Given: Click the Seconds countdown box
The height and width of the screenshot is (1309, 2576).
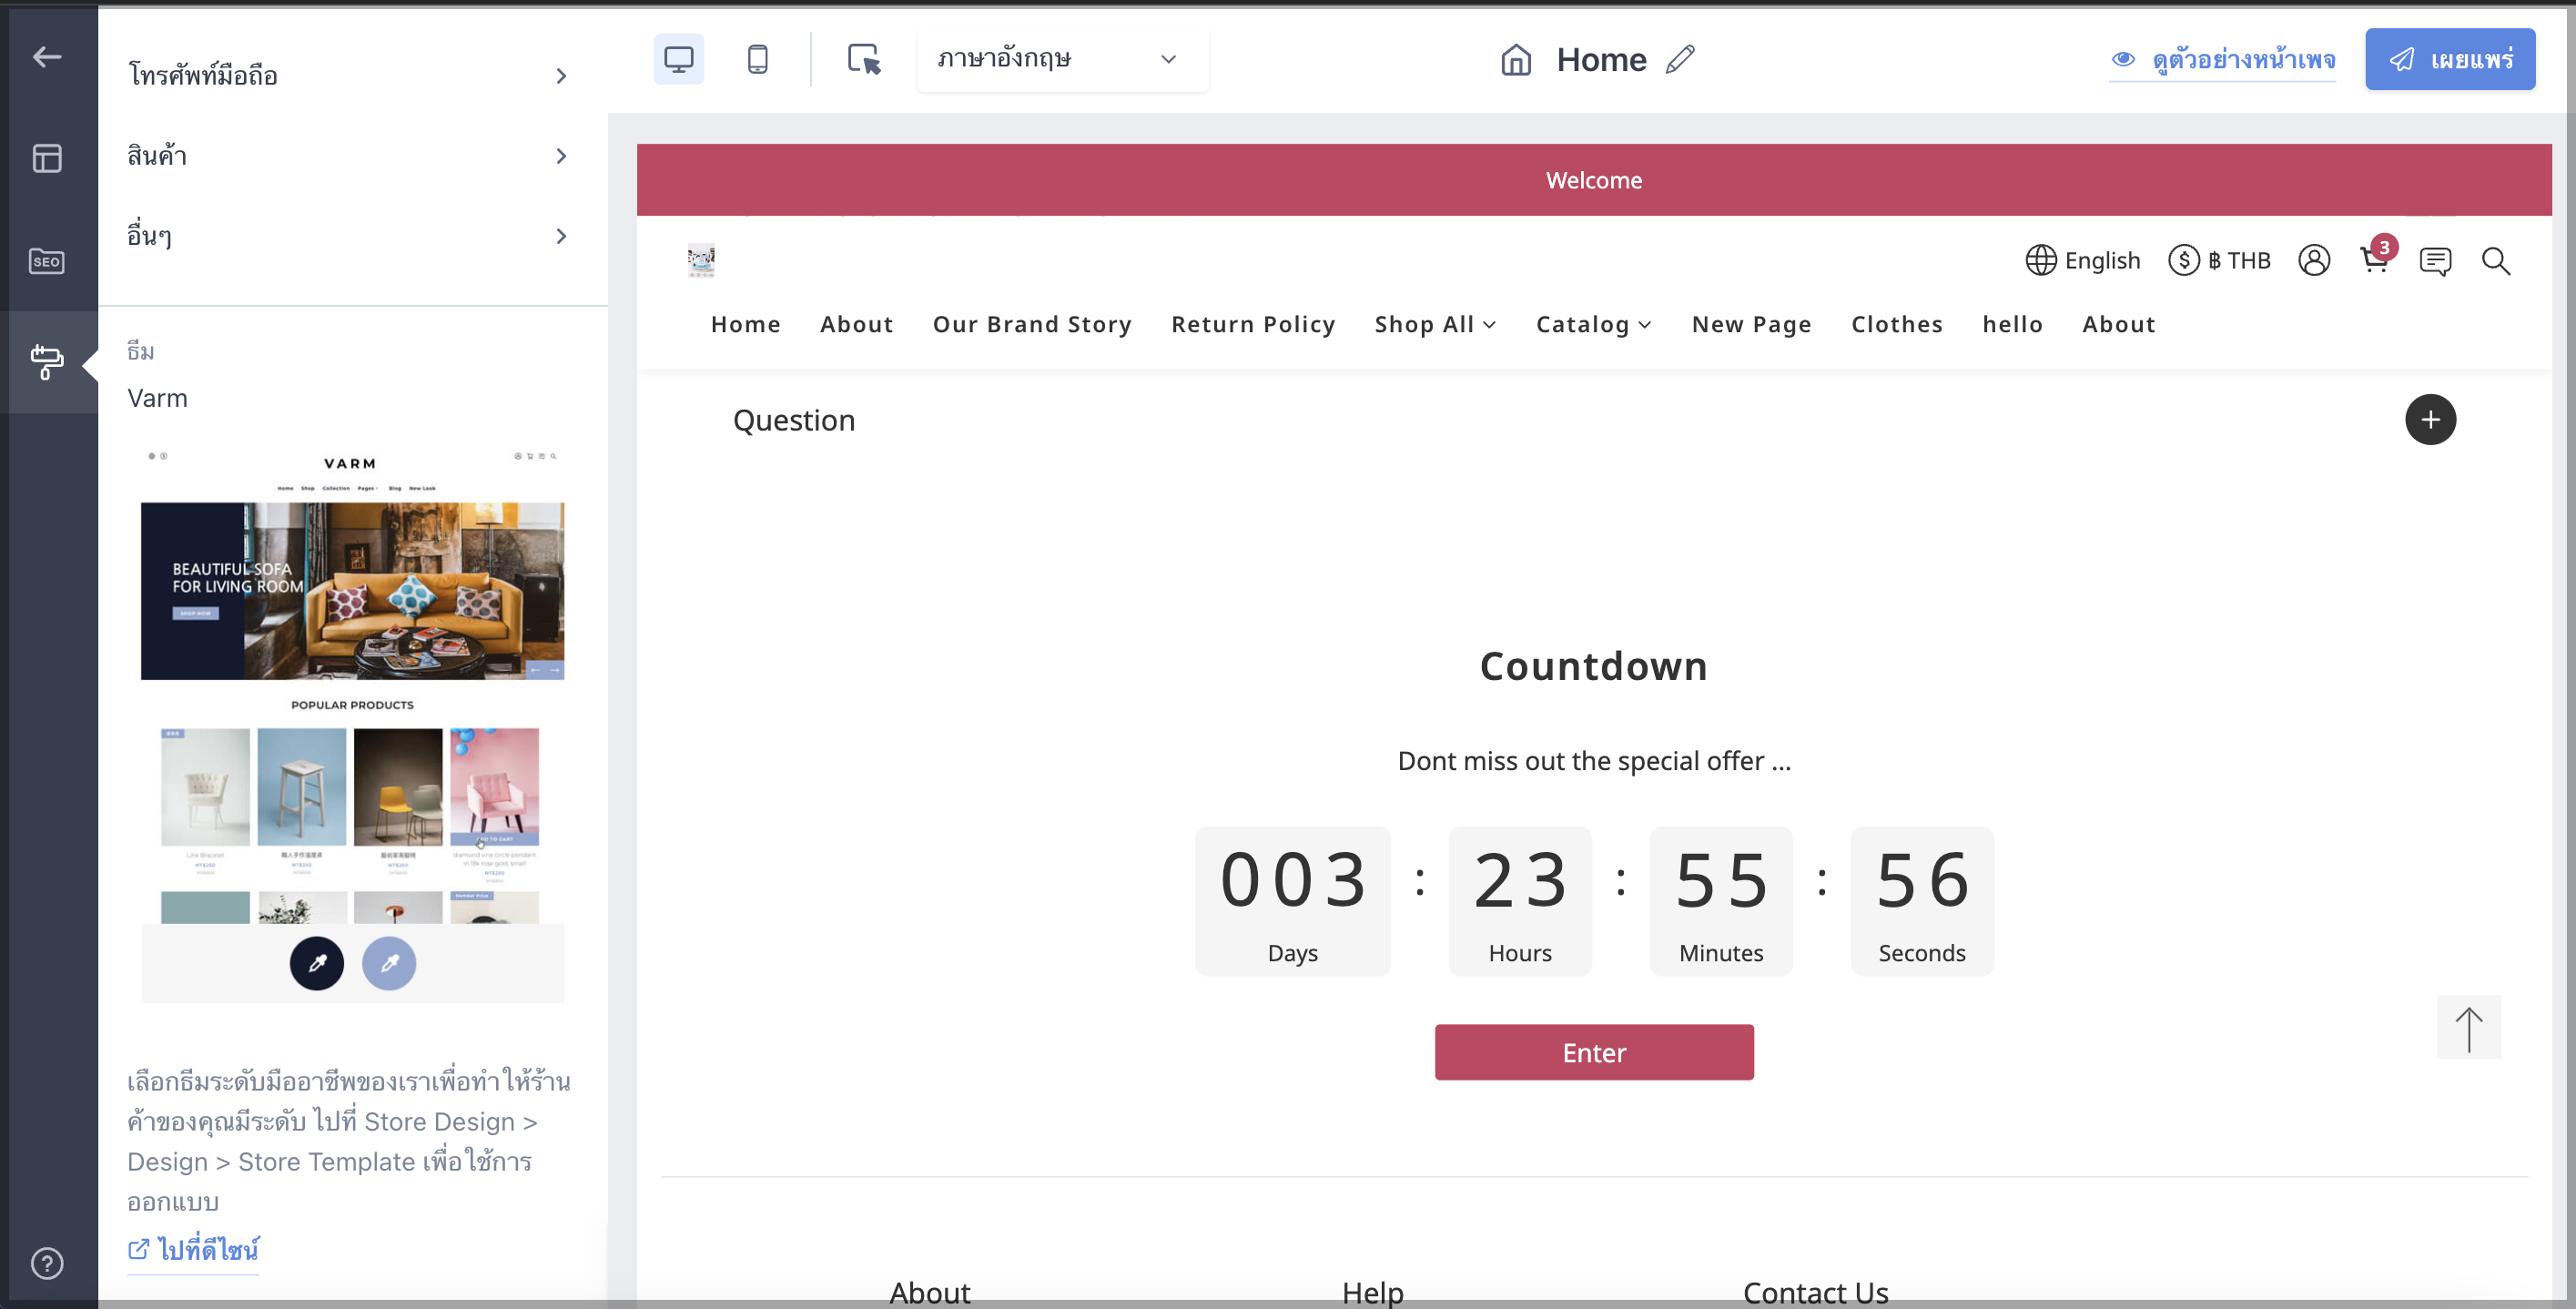Looking at the screenshot, I should point(1922,902).
